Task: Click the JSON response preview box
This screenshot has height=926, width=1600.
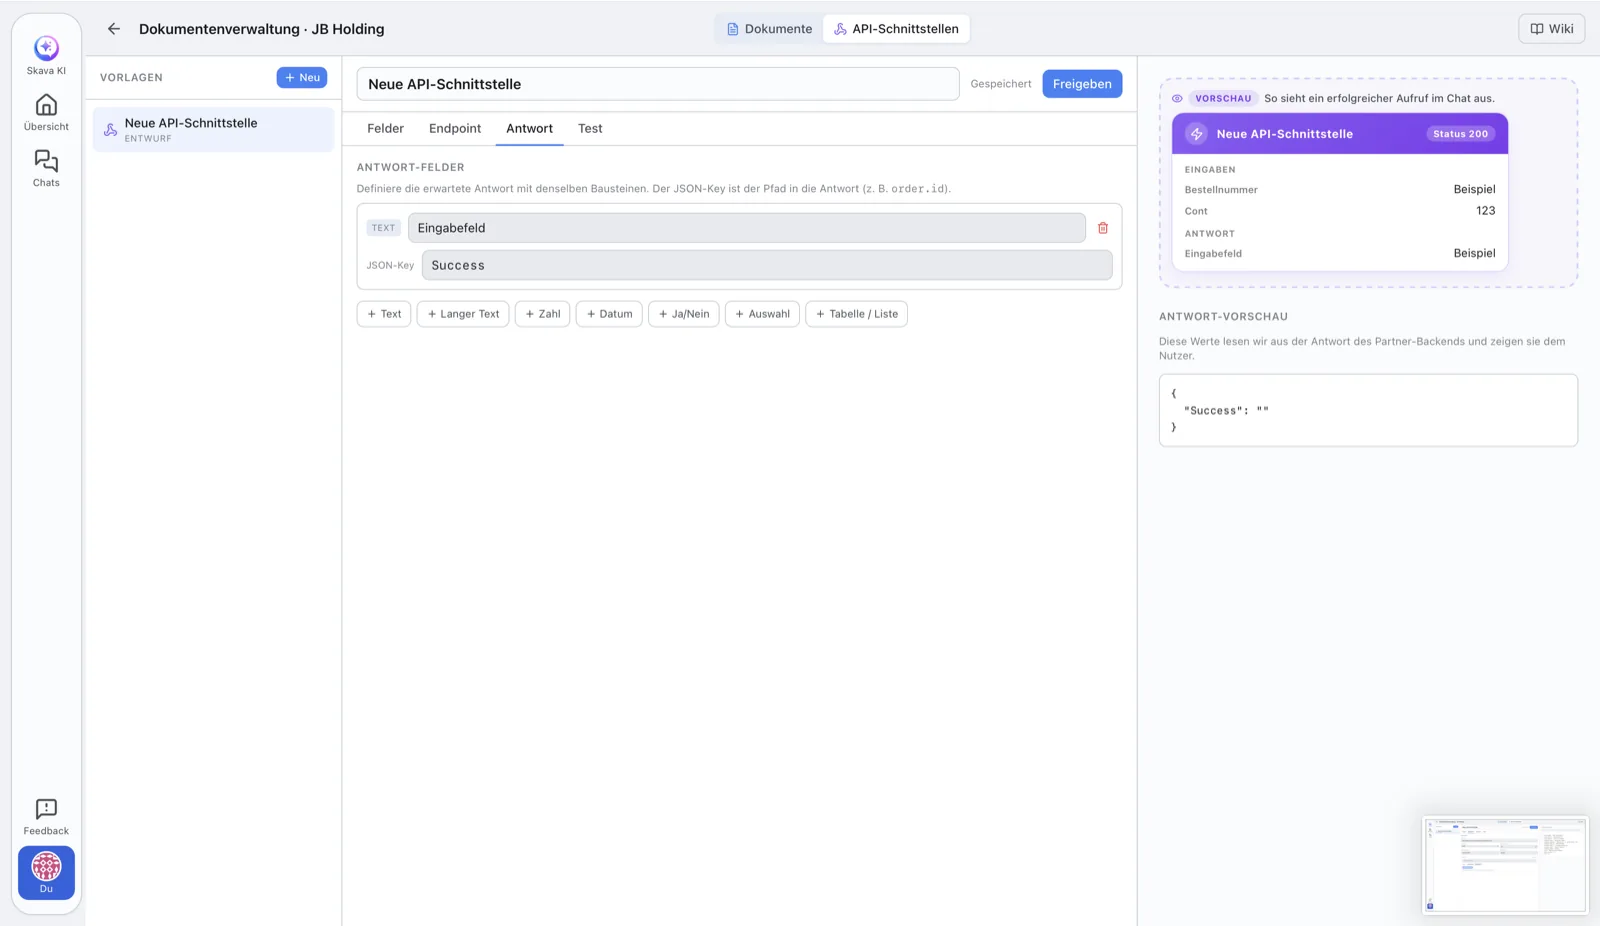Action: tap(1368, 410)
